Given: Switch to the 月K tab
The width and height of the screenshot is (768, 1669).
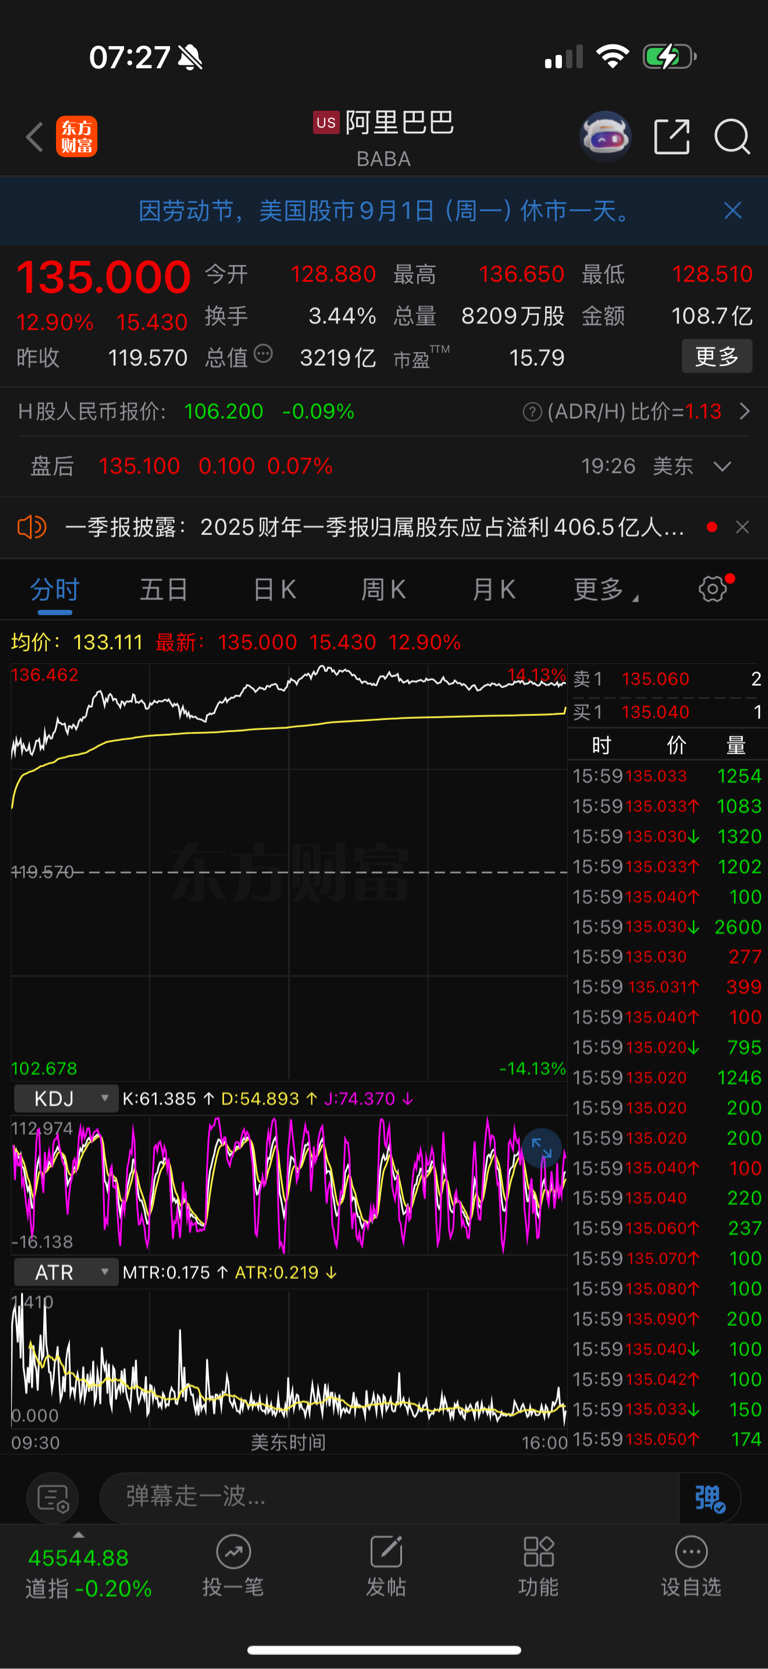Looking at the screenshot, I should click(494, 590).
